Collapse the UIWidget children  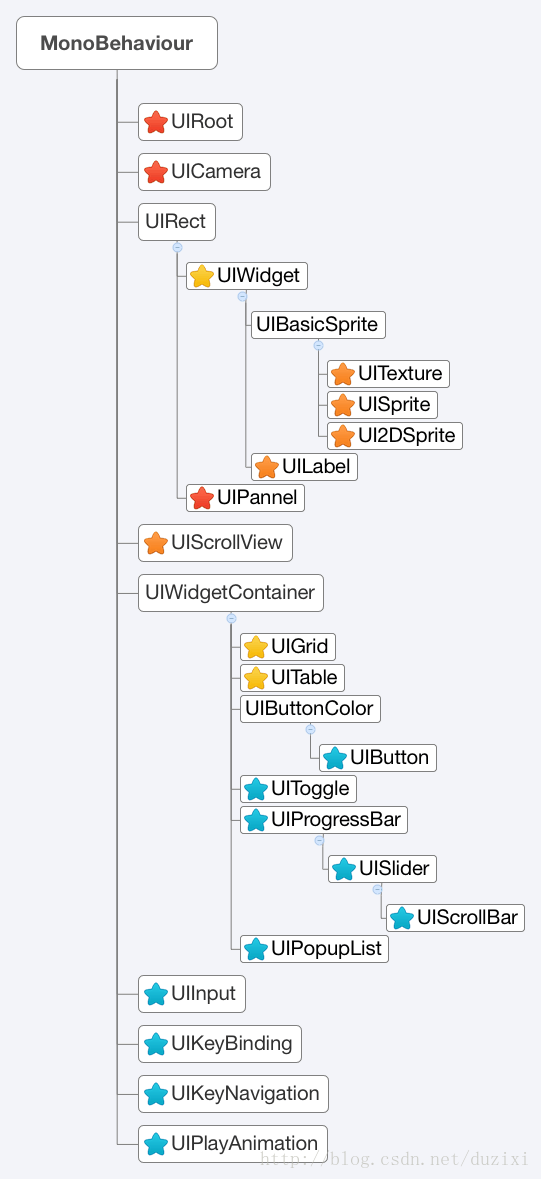pos(242,296)
